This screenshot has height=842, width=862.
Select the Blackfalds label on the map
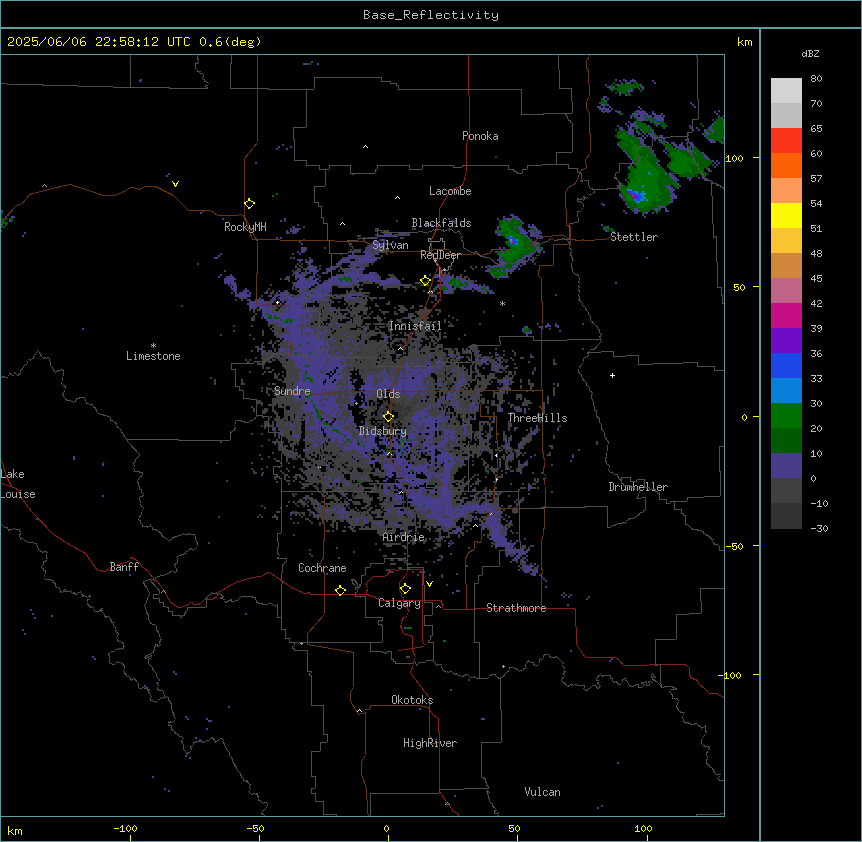[441, 223]
